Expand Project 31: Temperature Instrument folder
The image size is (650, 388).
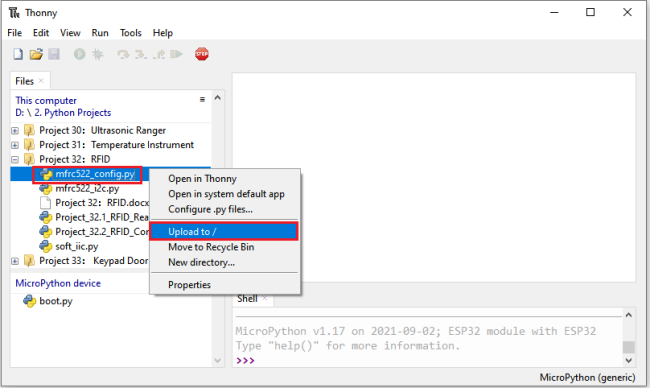(15, 145)
